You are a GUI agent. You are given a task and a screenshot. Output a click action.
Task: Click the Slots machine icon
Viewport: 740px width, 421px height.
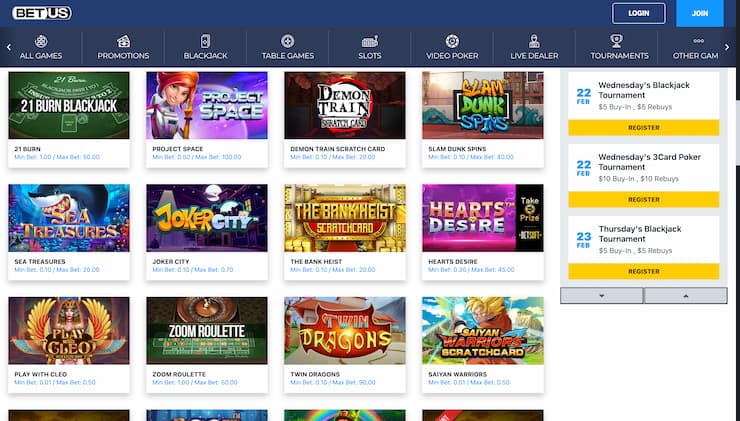pos(370,42)
